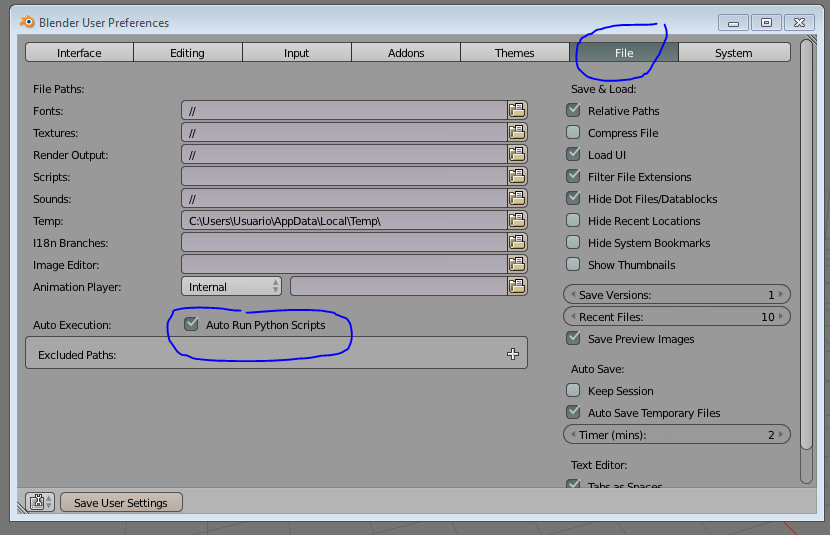
Task: Add an excluded path with plus icon
Action: [x=512, y=354]
